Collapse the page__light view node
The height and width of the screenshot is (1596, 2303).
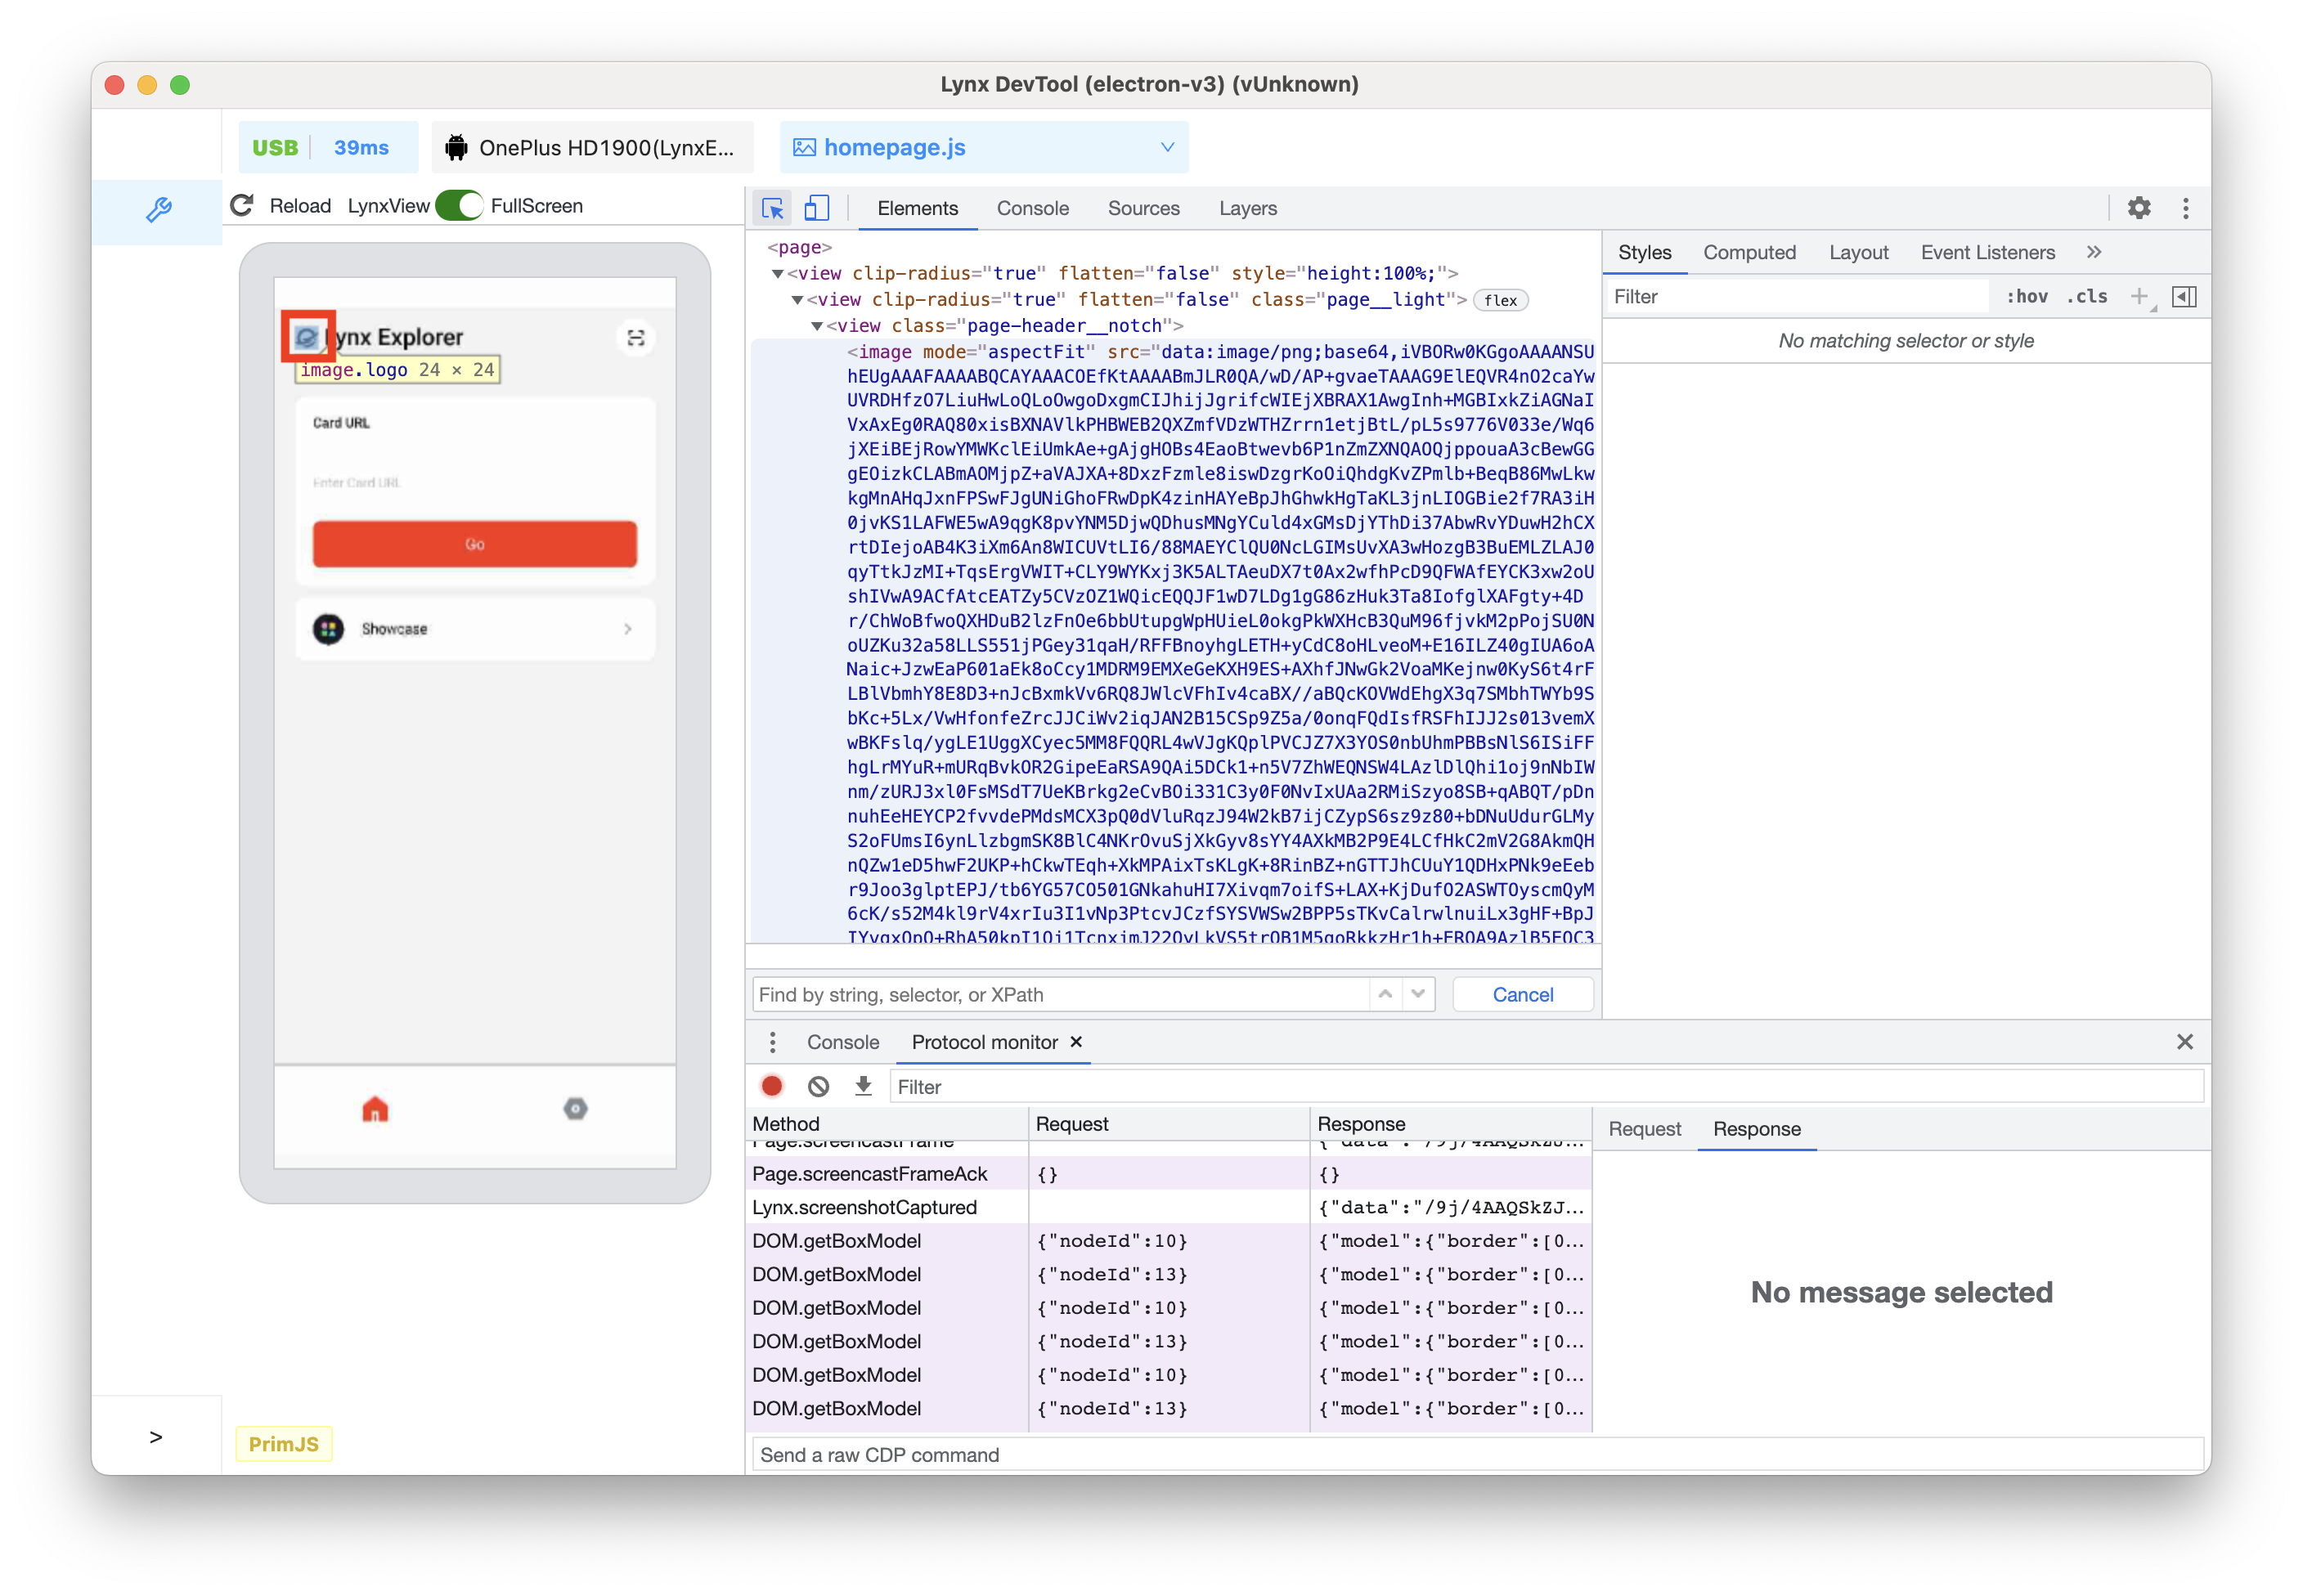[x=797, y=300]
